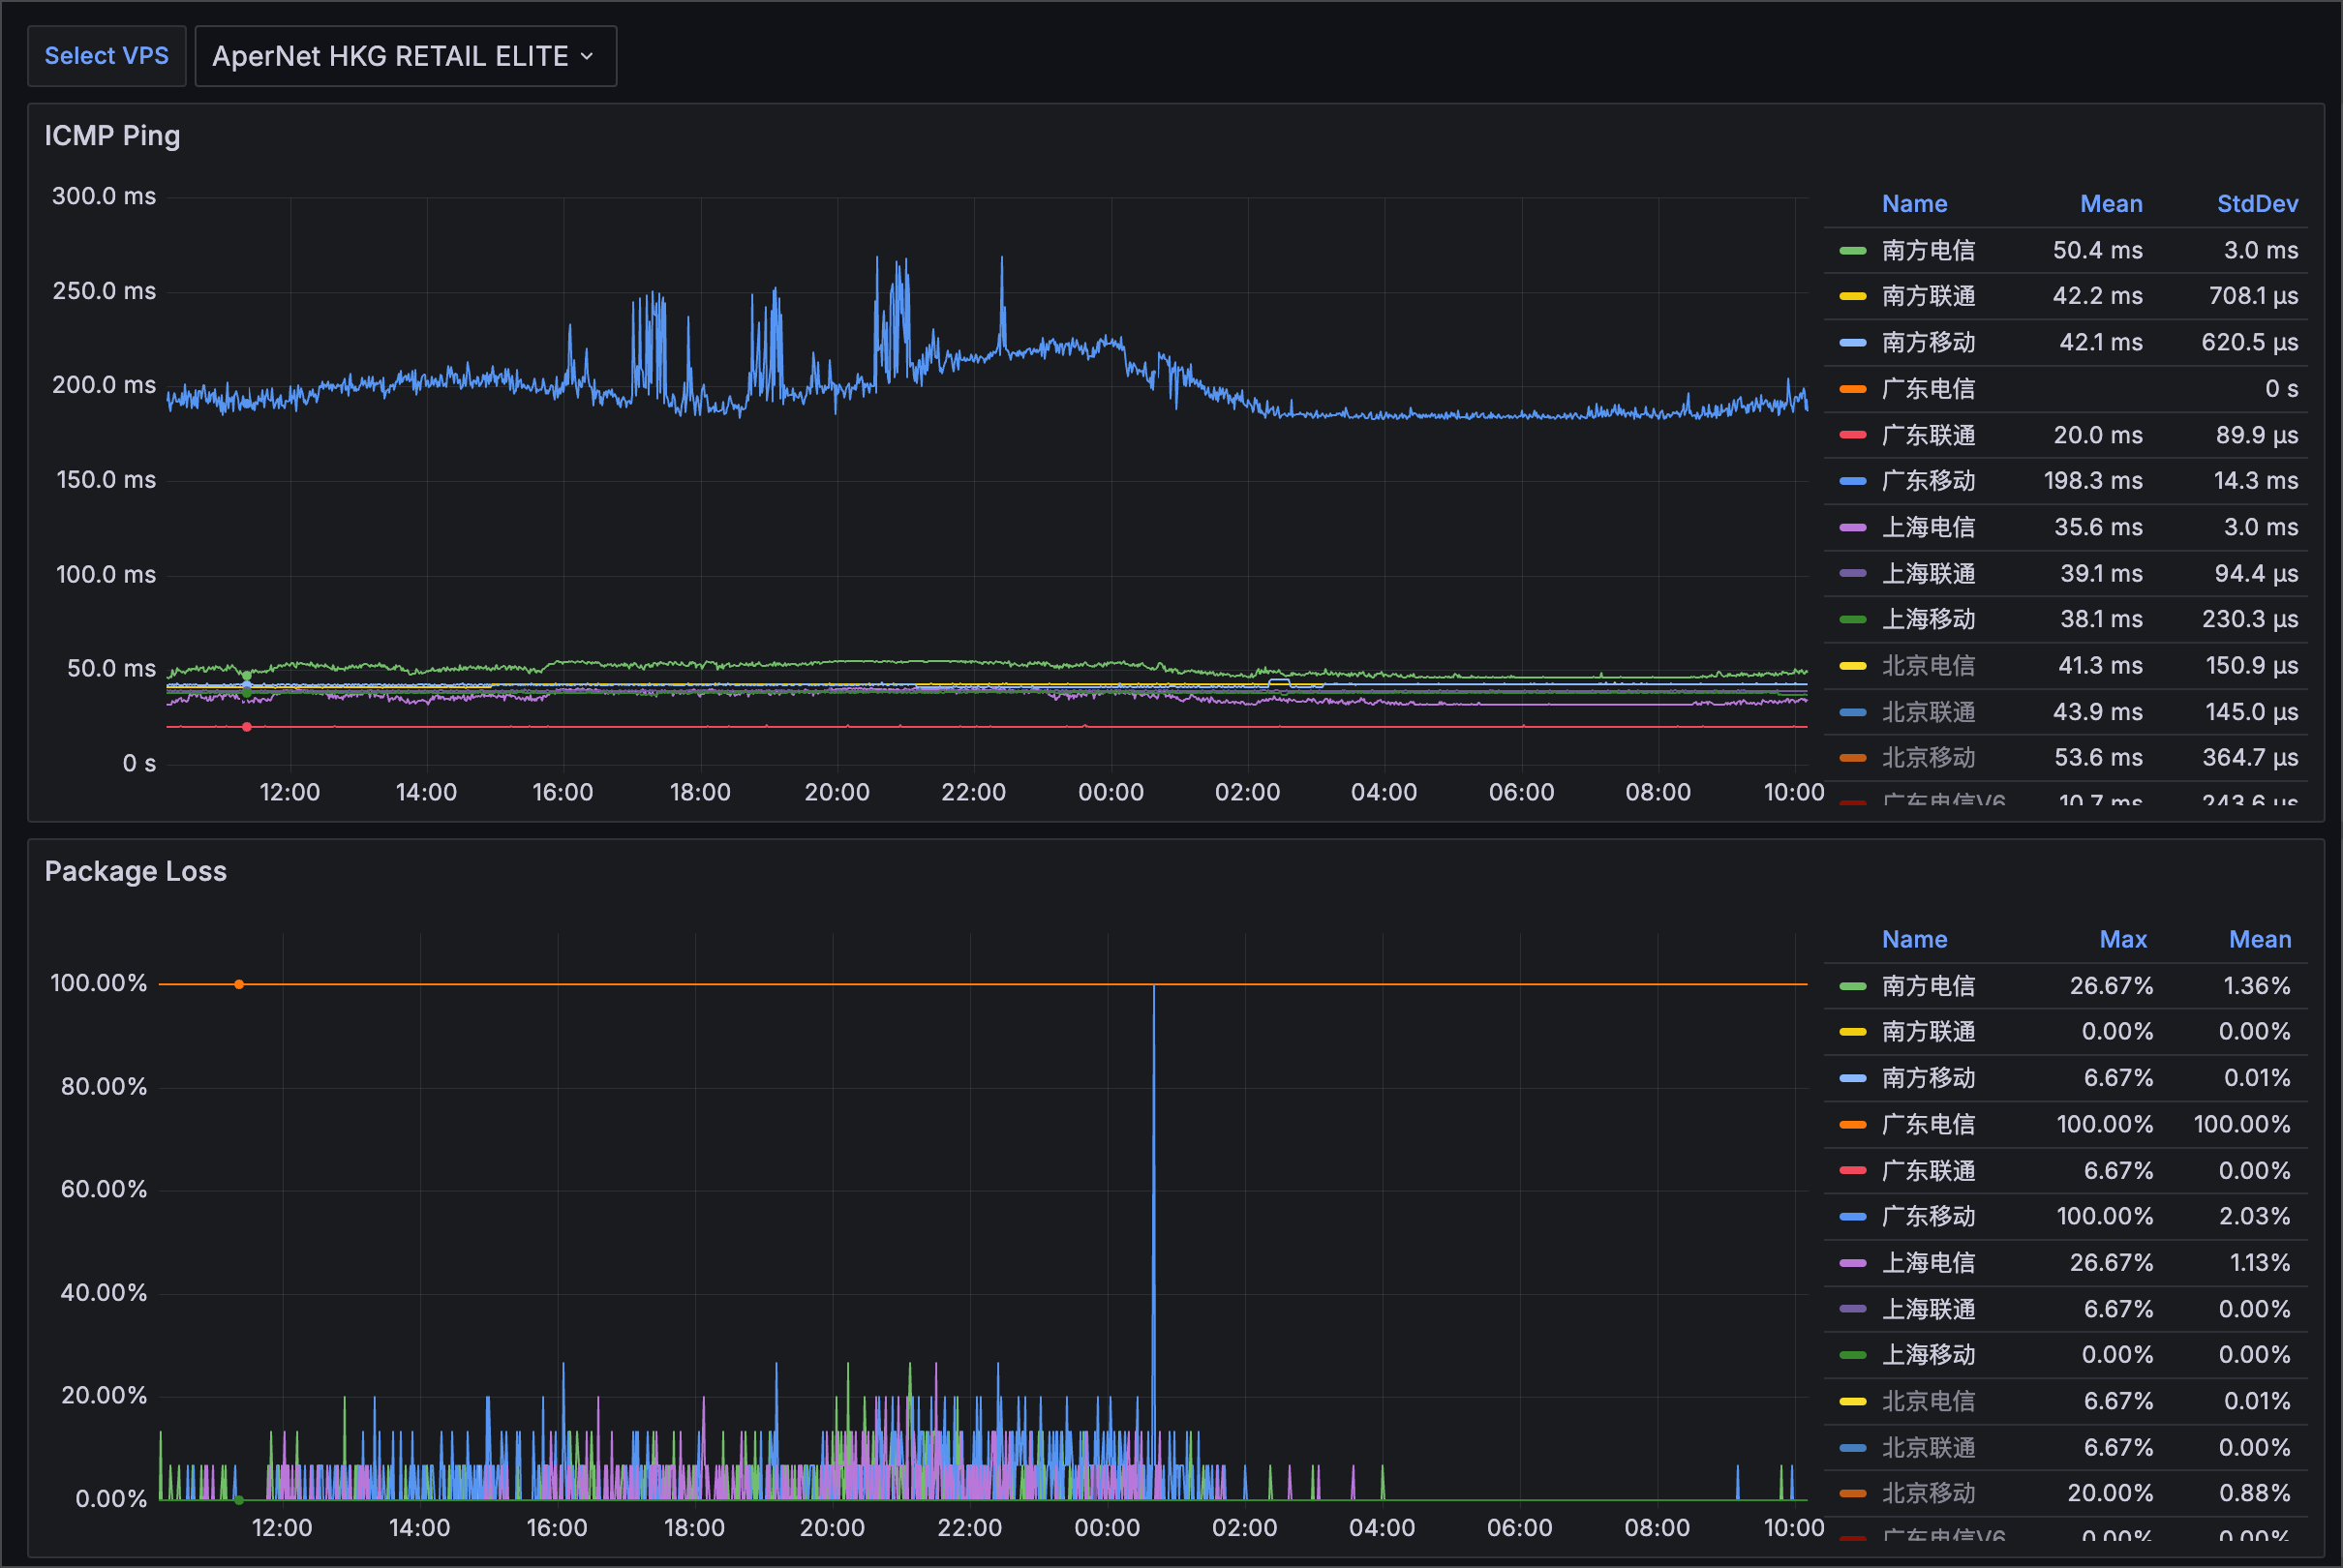This screenshot has width=2343, height=1568.
Task: Toggle 上海移动 series in Package Loss legend
Action: coord(1928,1355)
